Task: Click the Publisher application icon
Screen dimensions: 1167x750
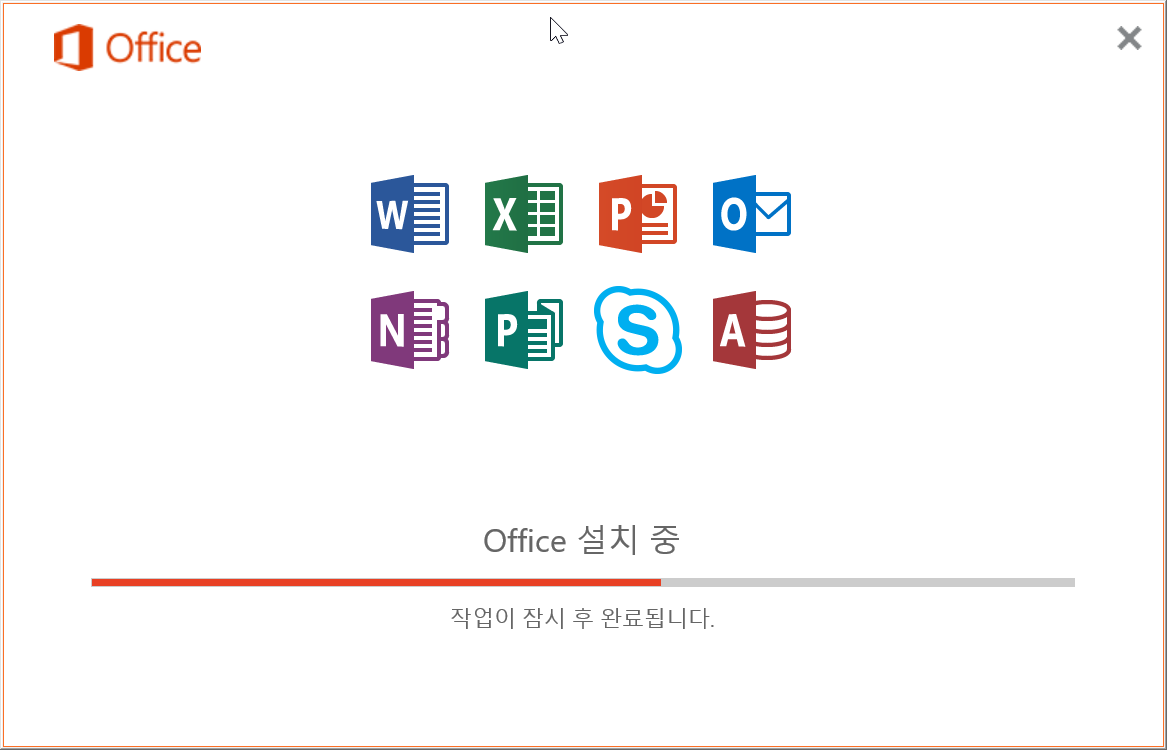Action: click(524, 330)
